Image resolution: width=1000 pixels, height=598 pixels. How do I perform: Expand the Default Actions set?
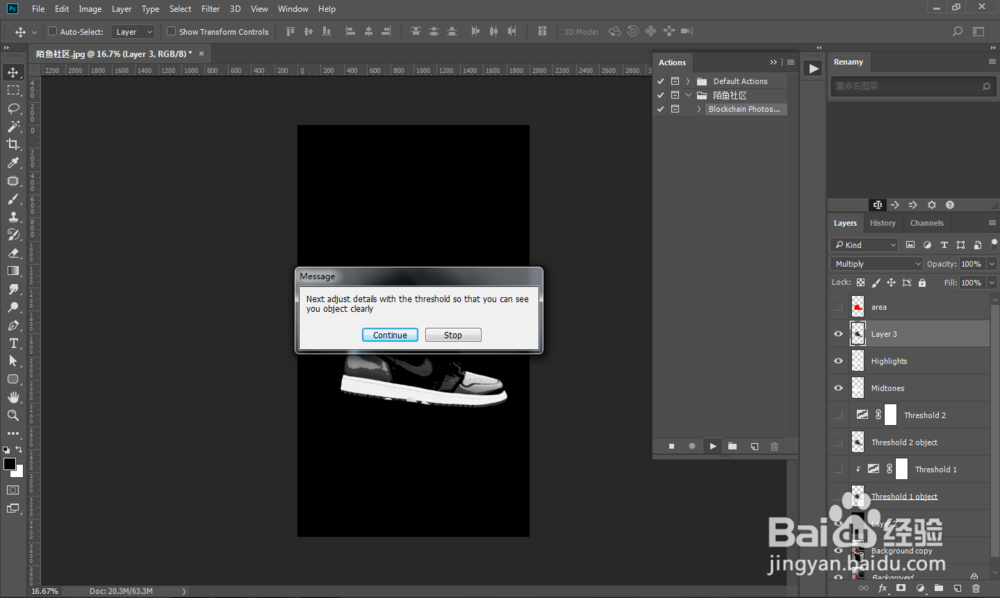[688, 81]
